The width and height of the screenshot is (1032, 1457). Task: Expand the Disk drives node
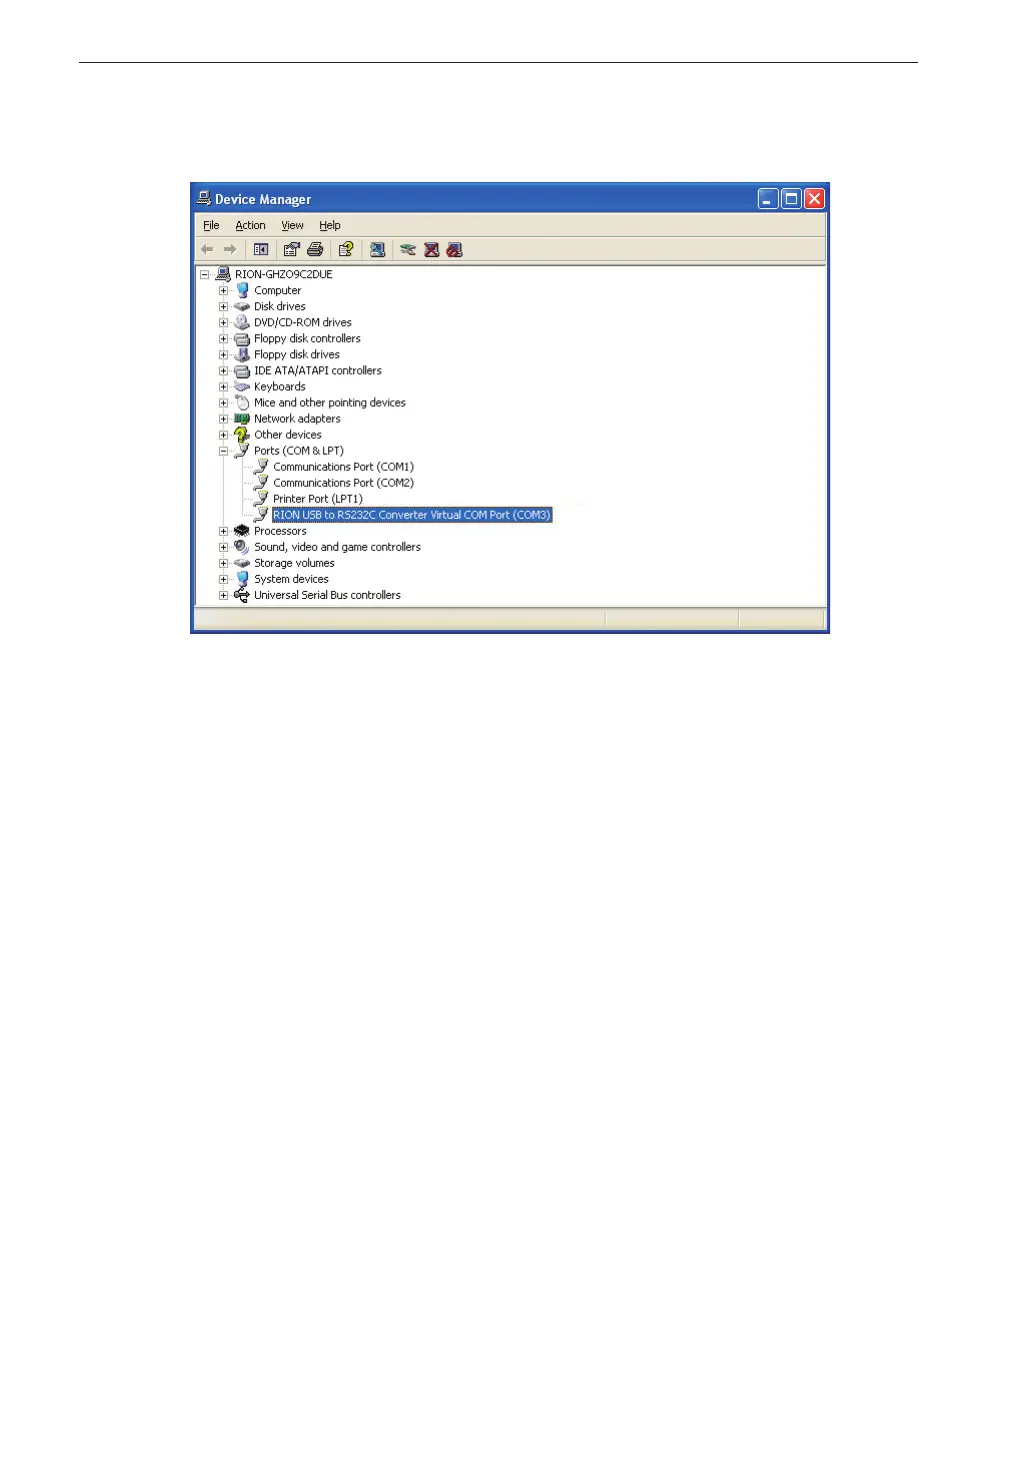(x=224, y=307)
